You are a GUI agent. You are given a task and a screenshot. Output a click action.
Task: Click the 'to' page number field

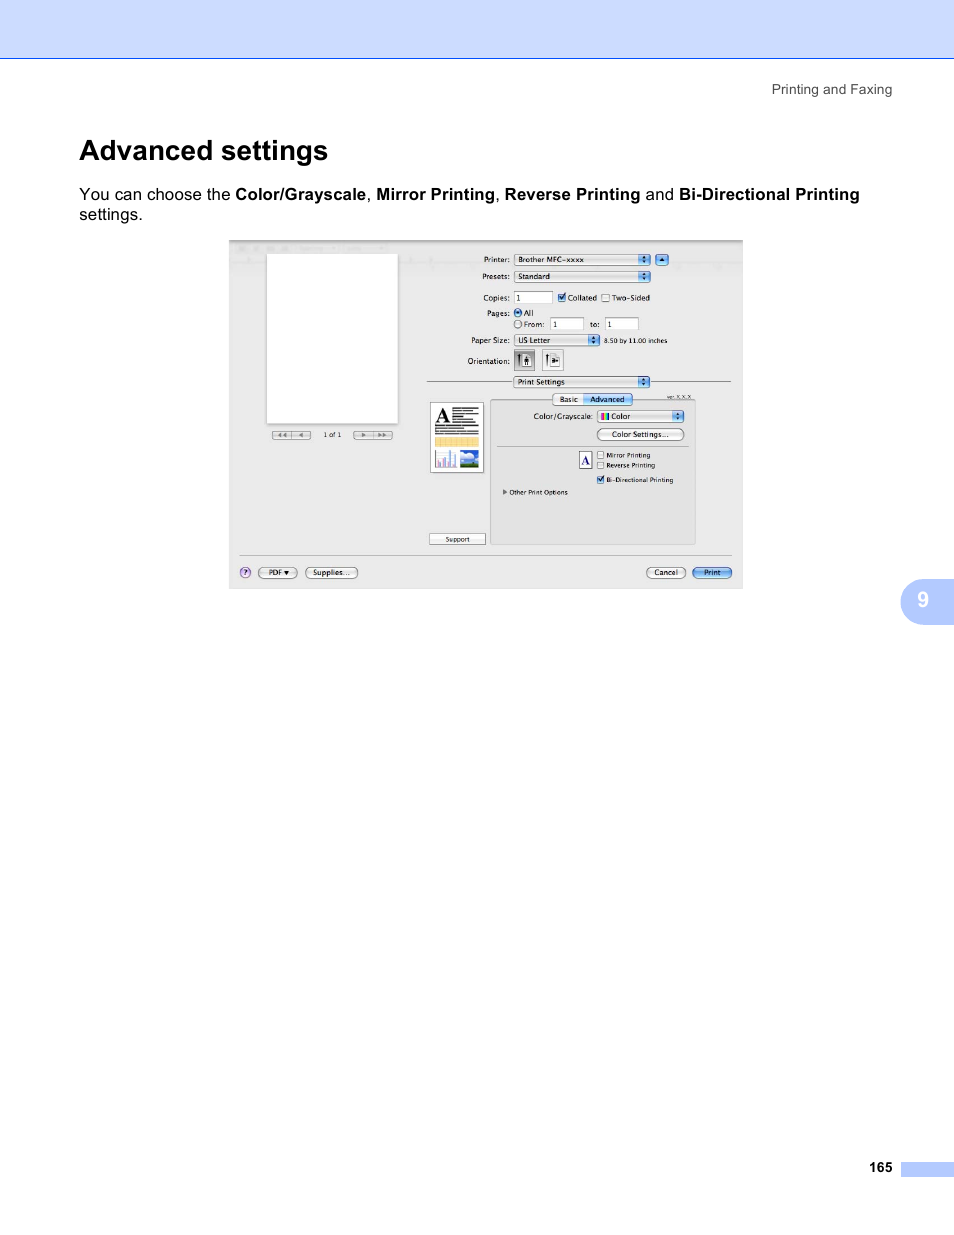(x=621, y=324)
